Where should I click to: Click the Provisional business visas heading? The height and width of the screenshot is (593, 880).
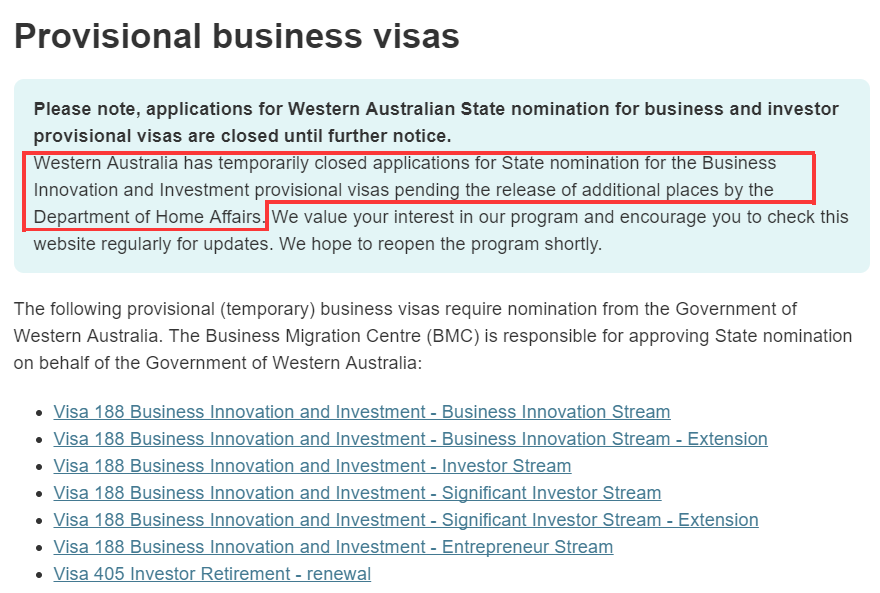(236, 36)
